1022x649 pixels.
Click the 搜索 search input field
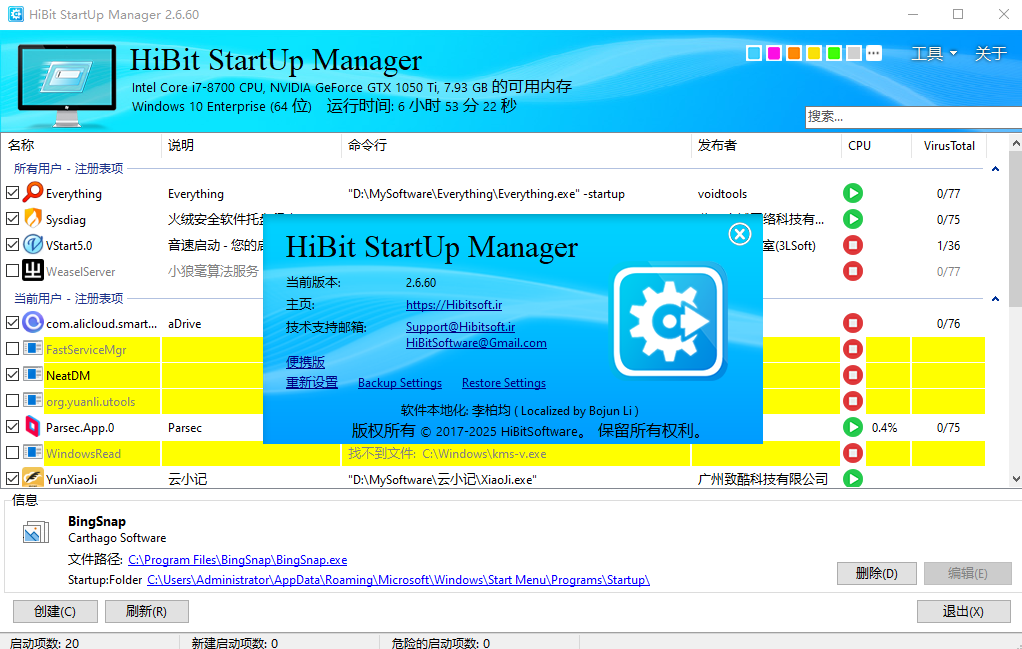point(913,117)
